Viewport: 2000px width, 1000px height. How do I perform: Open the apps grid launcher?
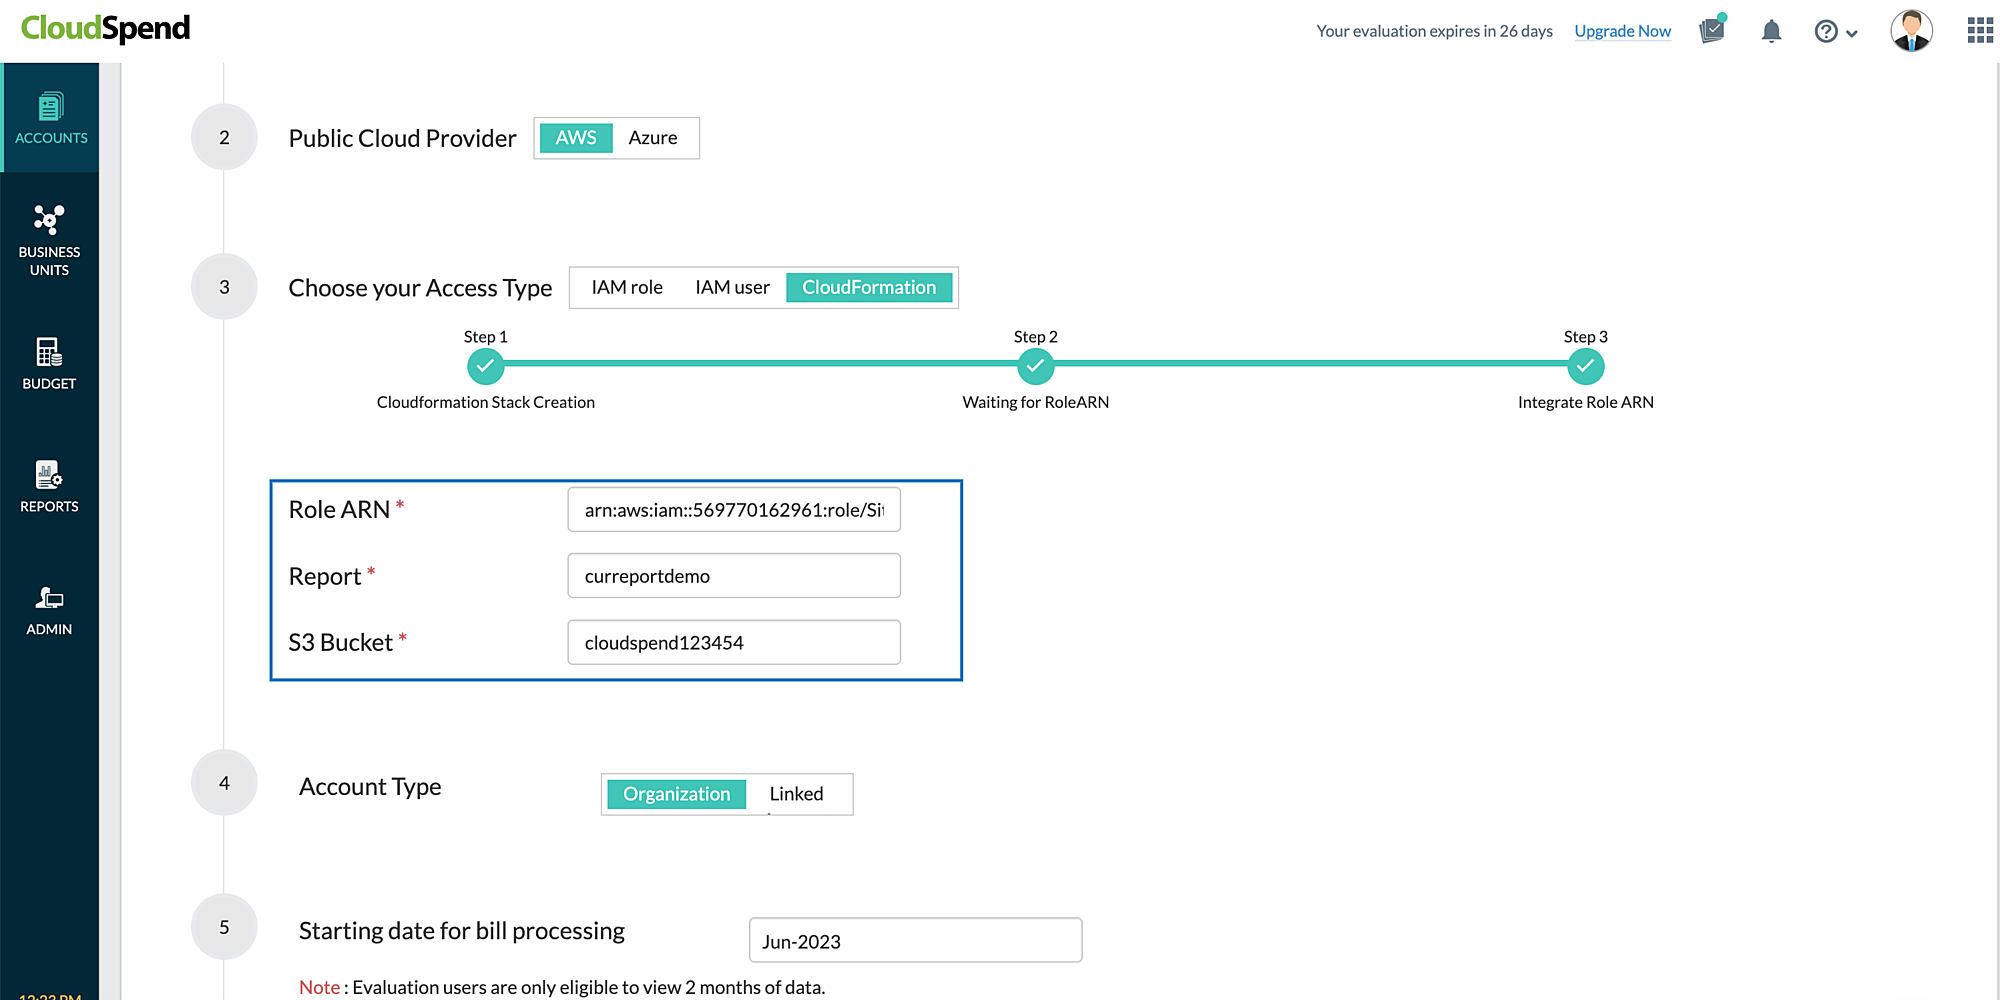(x=1980, y=31)
